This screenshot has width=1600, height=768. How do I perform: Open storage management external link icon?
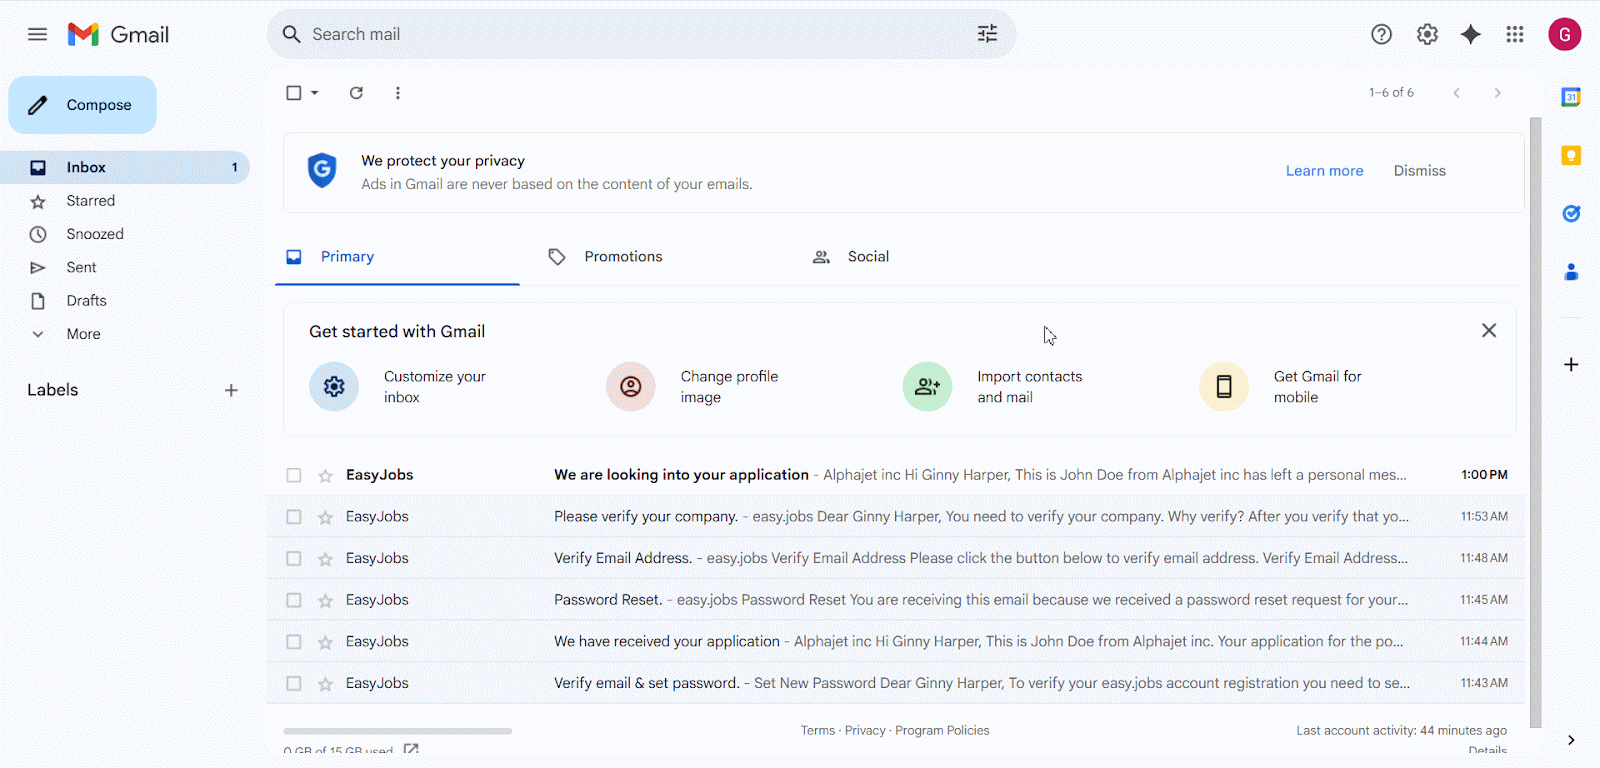411,750
